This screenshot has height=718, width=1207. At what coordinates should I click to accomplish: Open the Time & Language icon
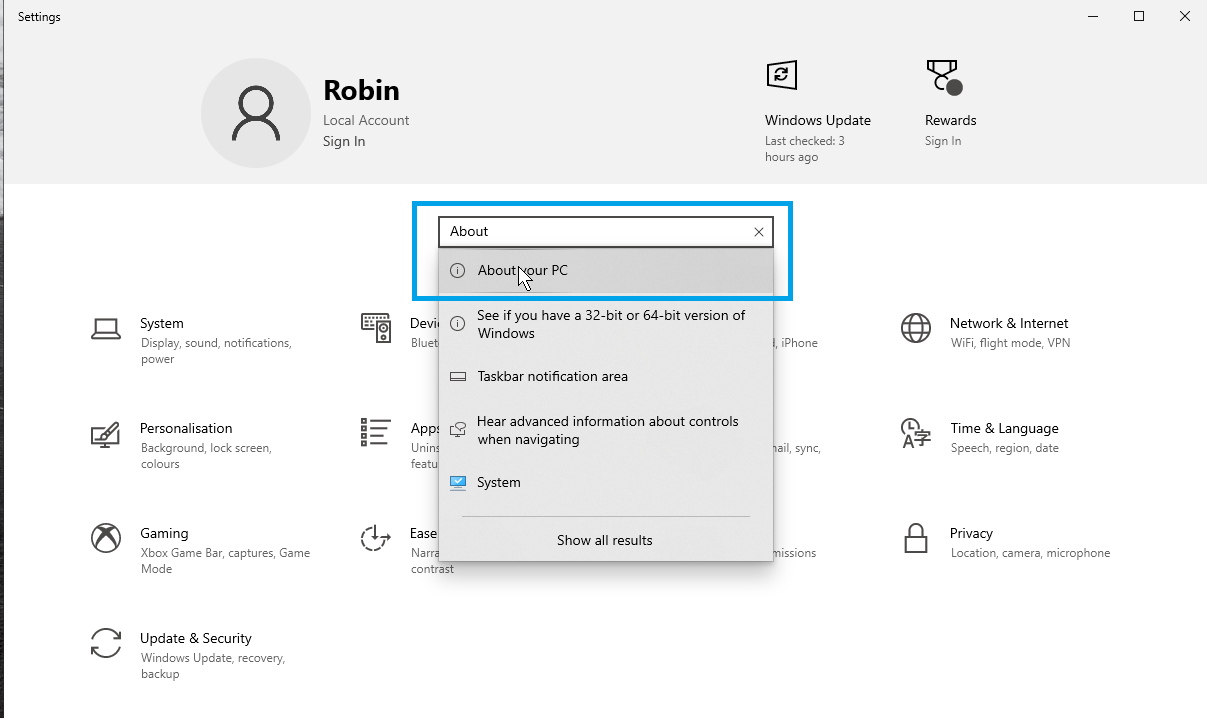click(x=916, y=433)
